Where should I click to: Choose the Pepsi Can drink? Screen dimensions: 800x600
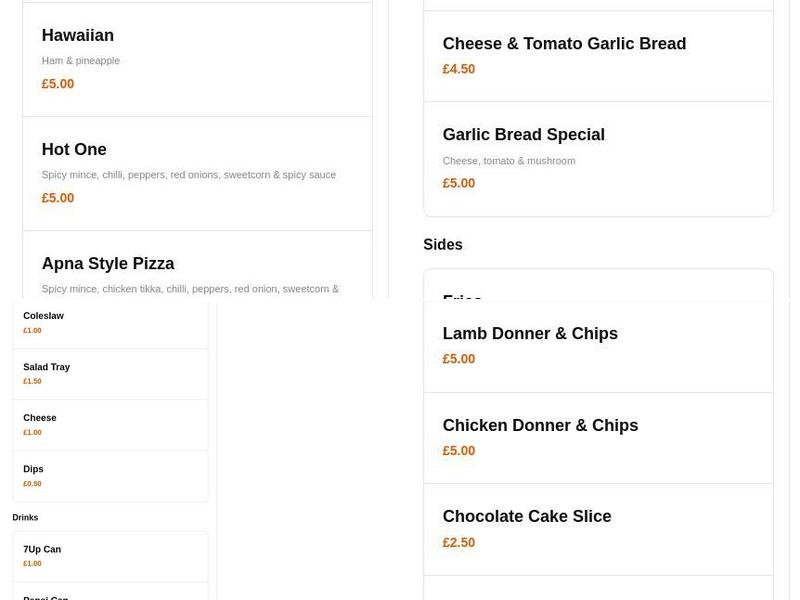click(x=45, y=596)
